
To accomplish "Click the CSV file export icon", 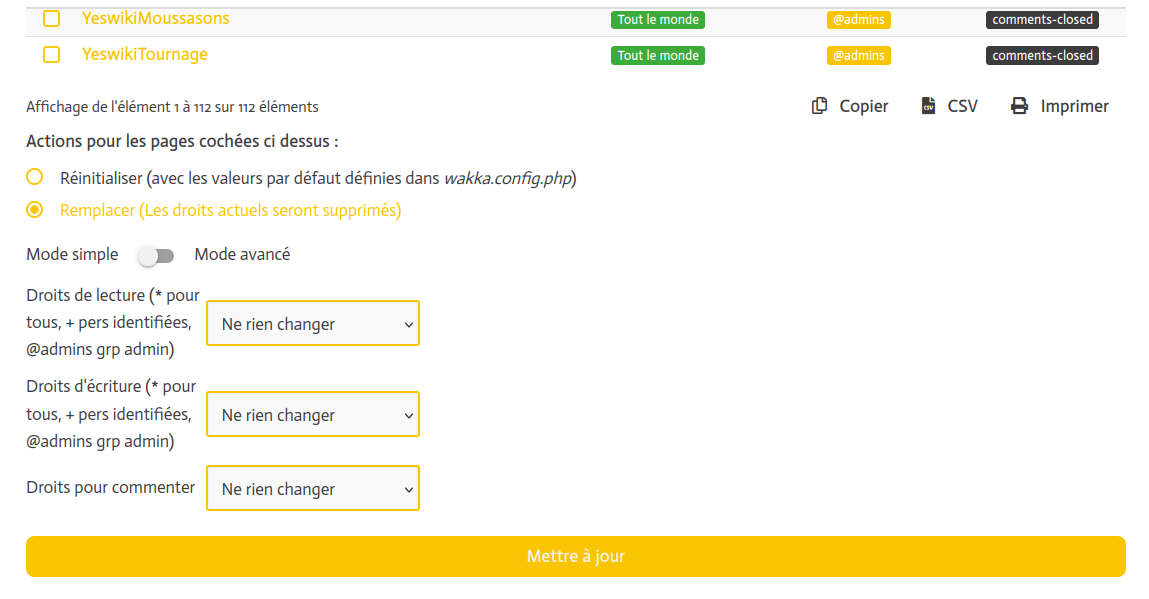I will point(928,106).
